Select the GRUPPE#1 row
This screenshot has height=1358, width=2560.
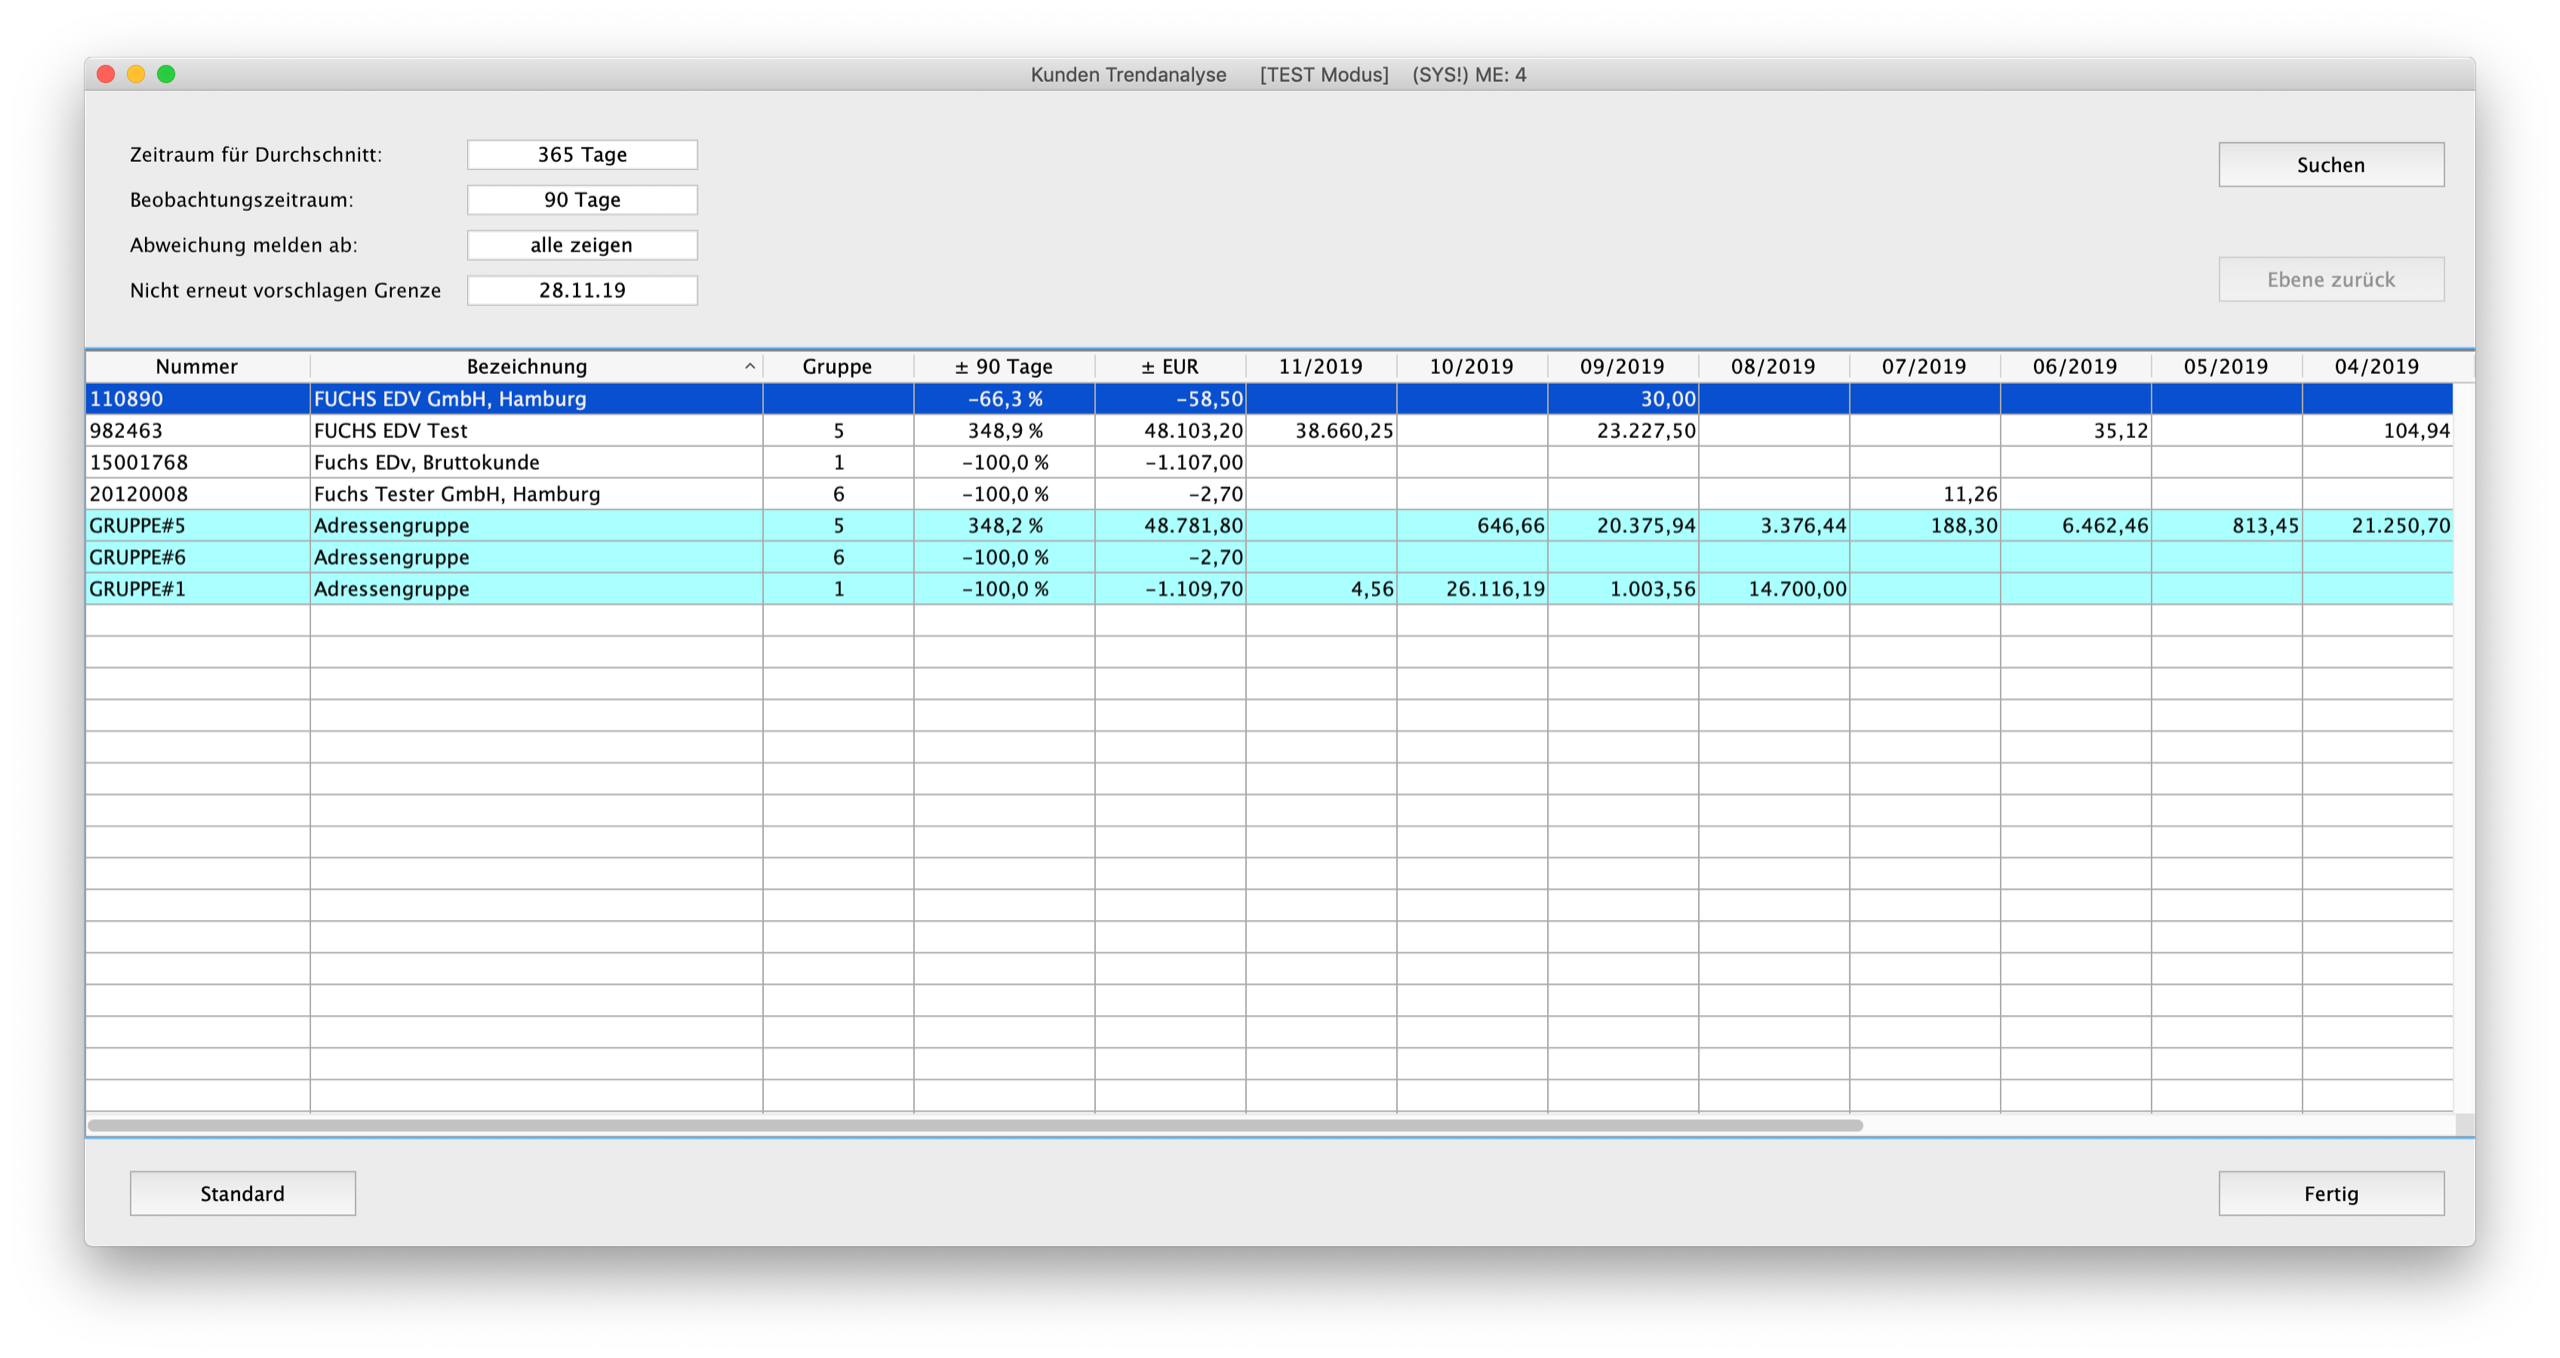138,589
